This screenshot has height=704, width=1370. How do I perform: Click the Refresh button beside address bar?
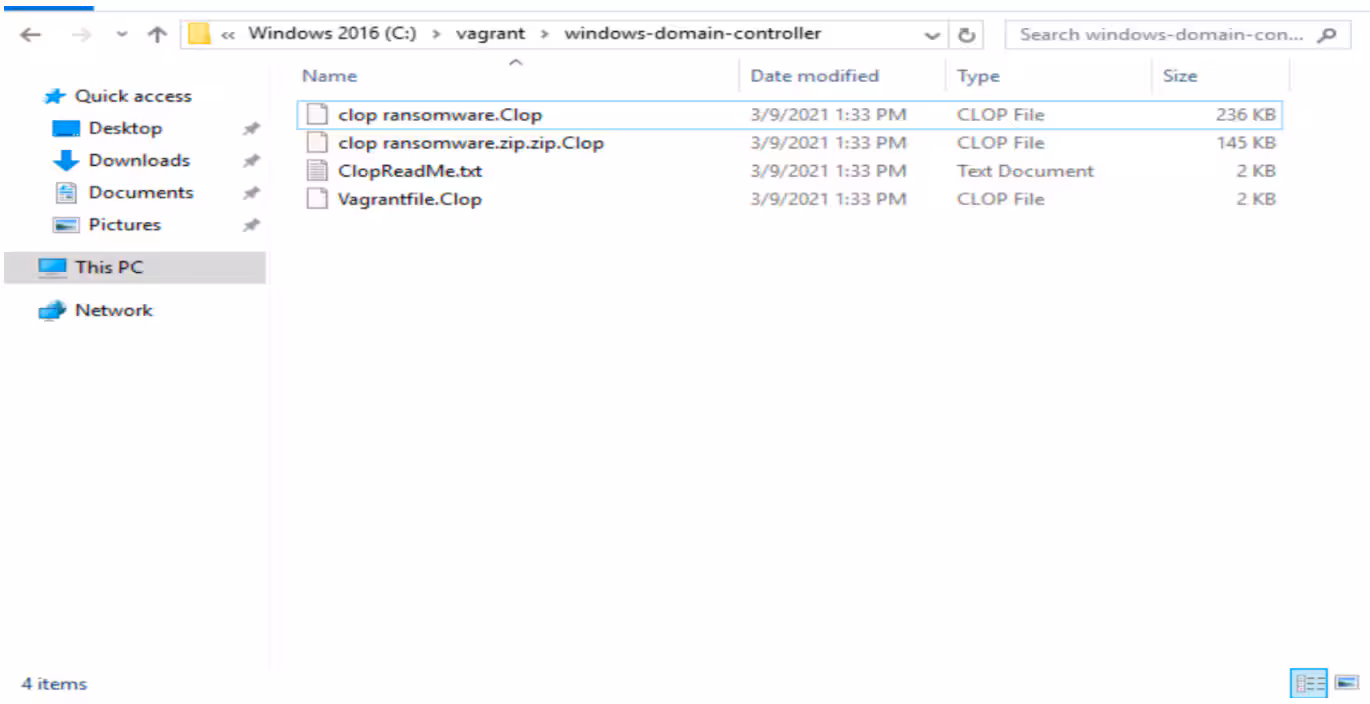966,34
